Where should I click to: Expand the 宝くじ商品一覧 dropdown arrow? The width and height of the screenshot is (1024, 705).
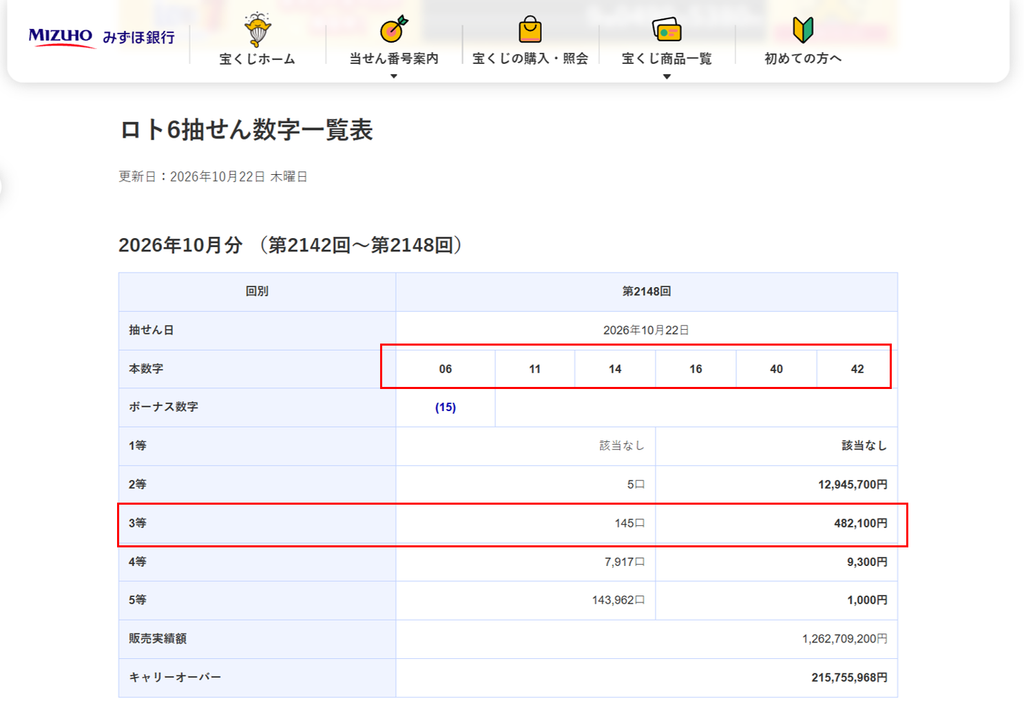click(x=667, y=76)
